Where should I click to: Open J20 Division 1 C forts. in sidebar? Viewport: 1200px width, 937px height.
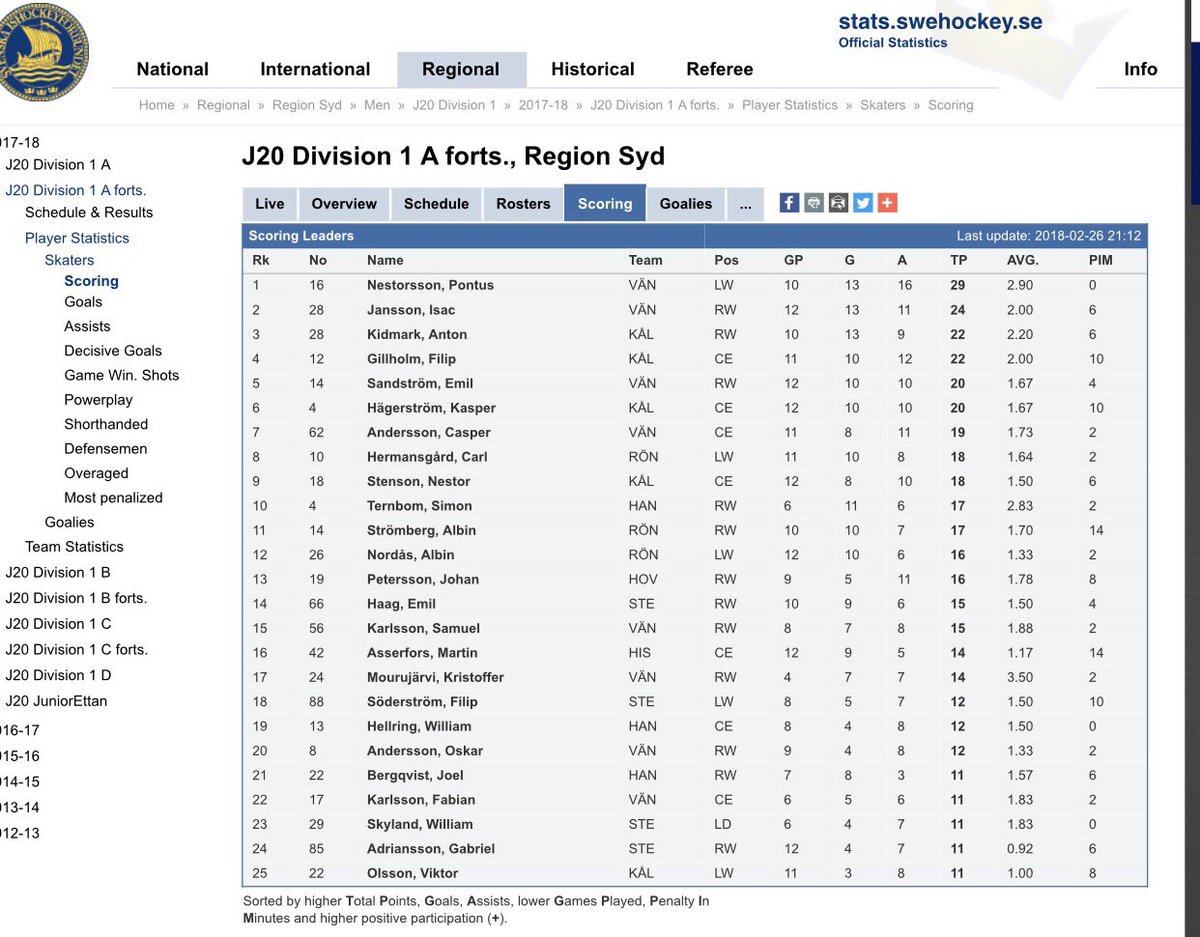point(76,649)
